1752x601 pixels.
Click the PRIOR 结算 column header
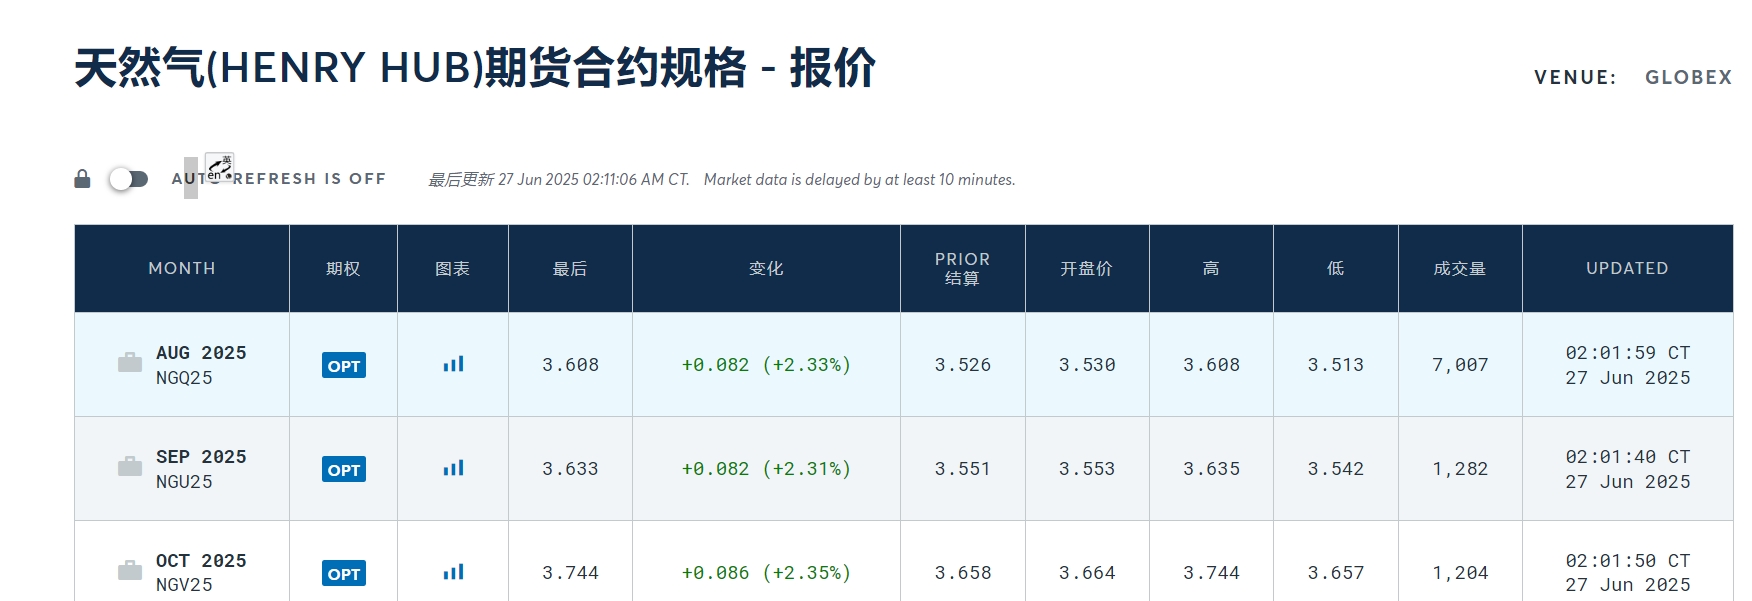[962, 268]
